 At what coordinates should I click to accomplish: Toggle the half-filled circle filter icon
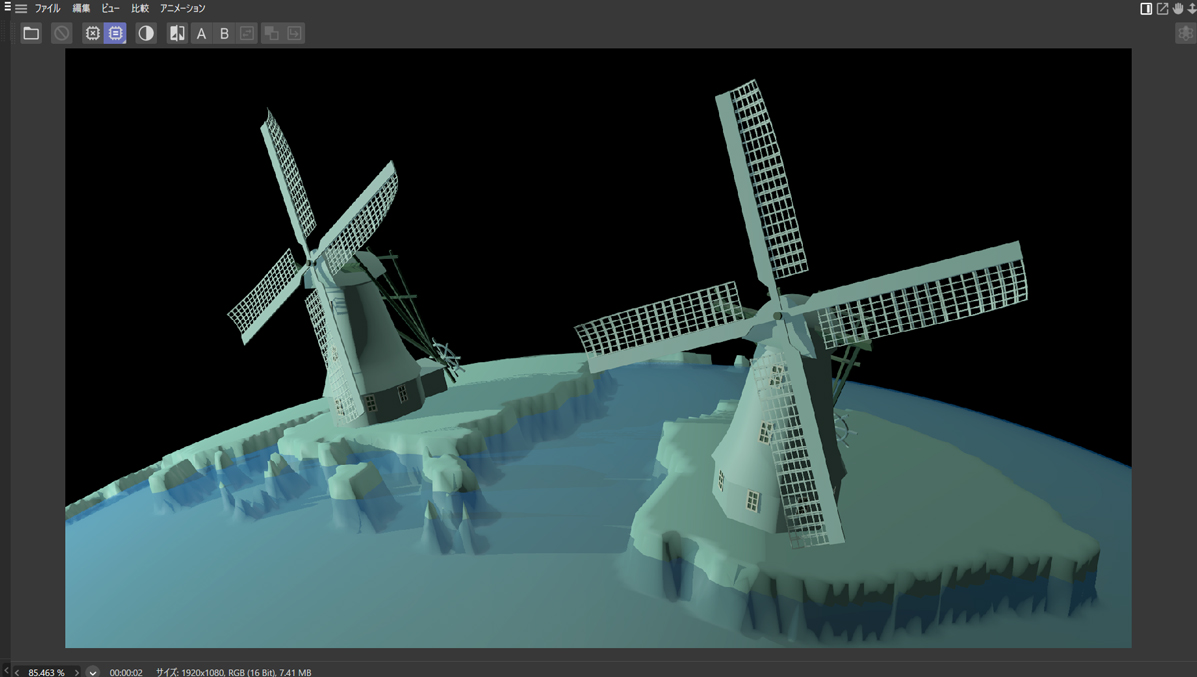[x=146, y=34]
